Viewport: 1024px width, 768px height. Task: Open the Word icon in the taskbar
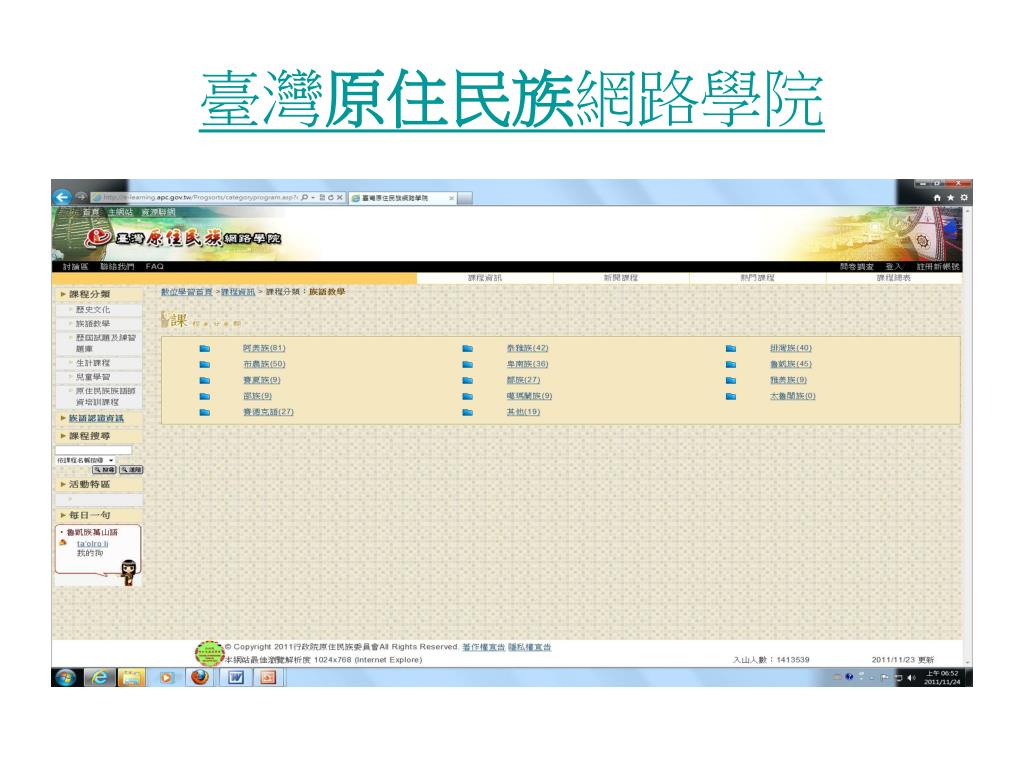[236, 677]
